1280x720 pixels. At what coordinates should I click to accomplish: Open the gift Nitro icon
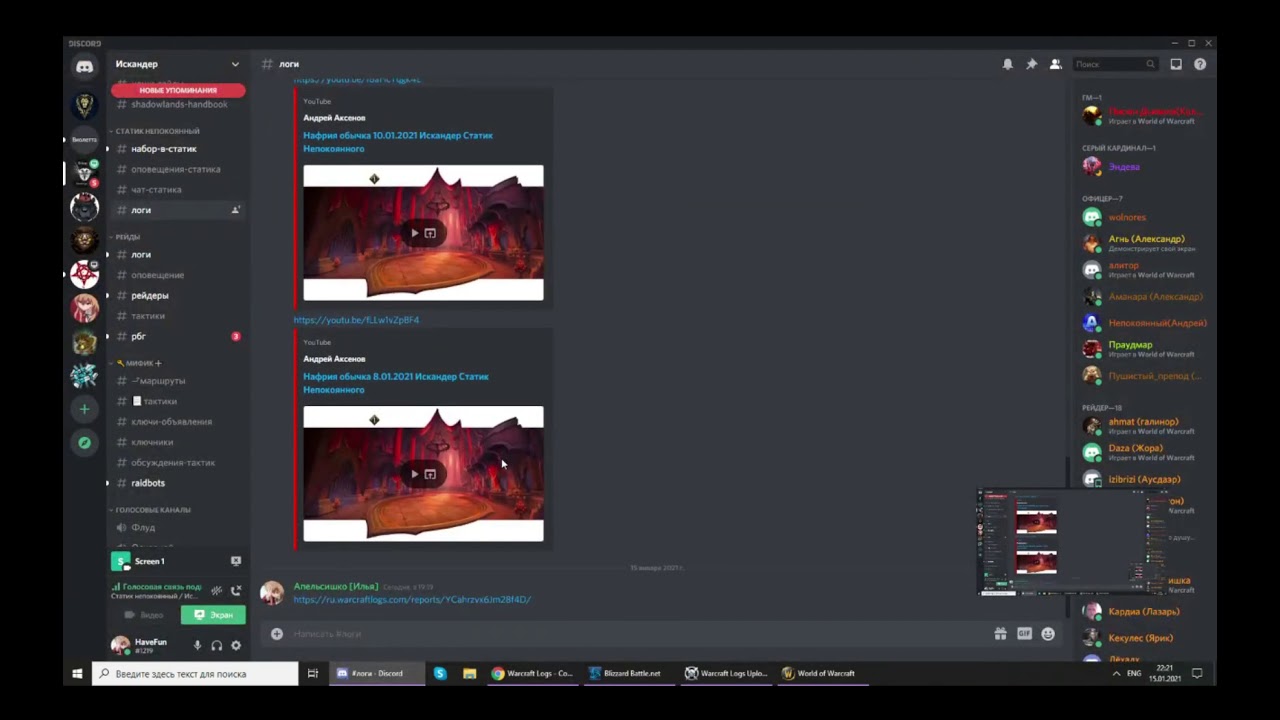(x=1000, y=634)
